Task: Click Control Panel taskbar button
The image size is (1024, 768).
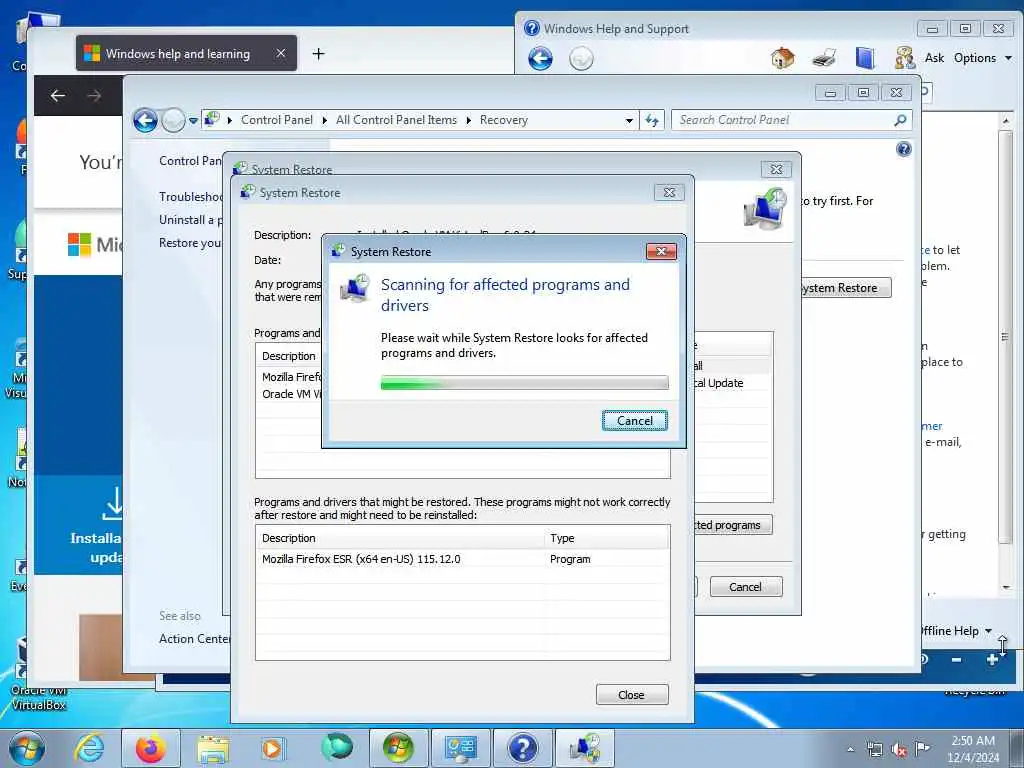Action: (460, 748)
